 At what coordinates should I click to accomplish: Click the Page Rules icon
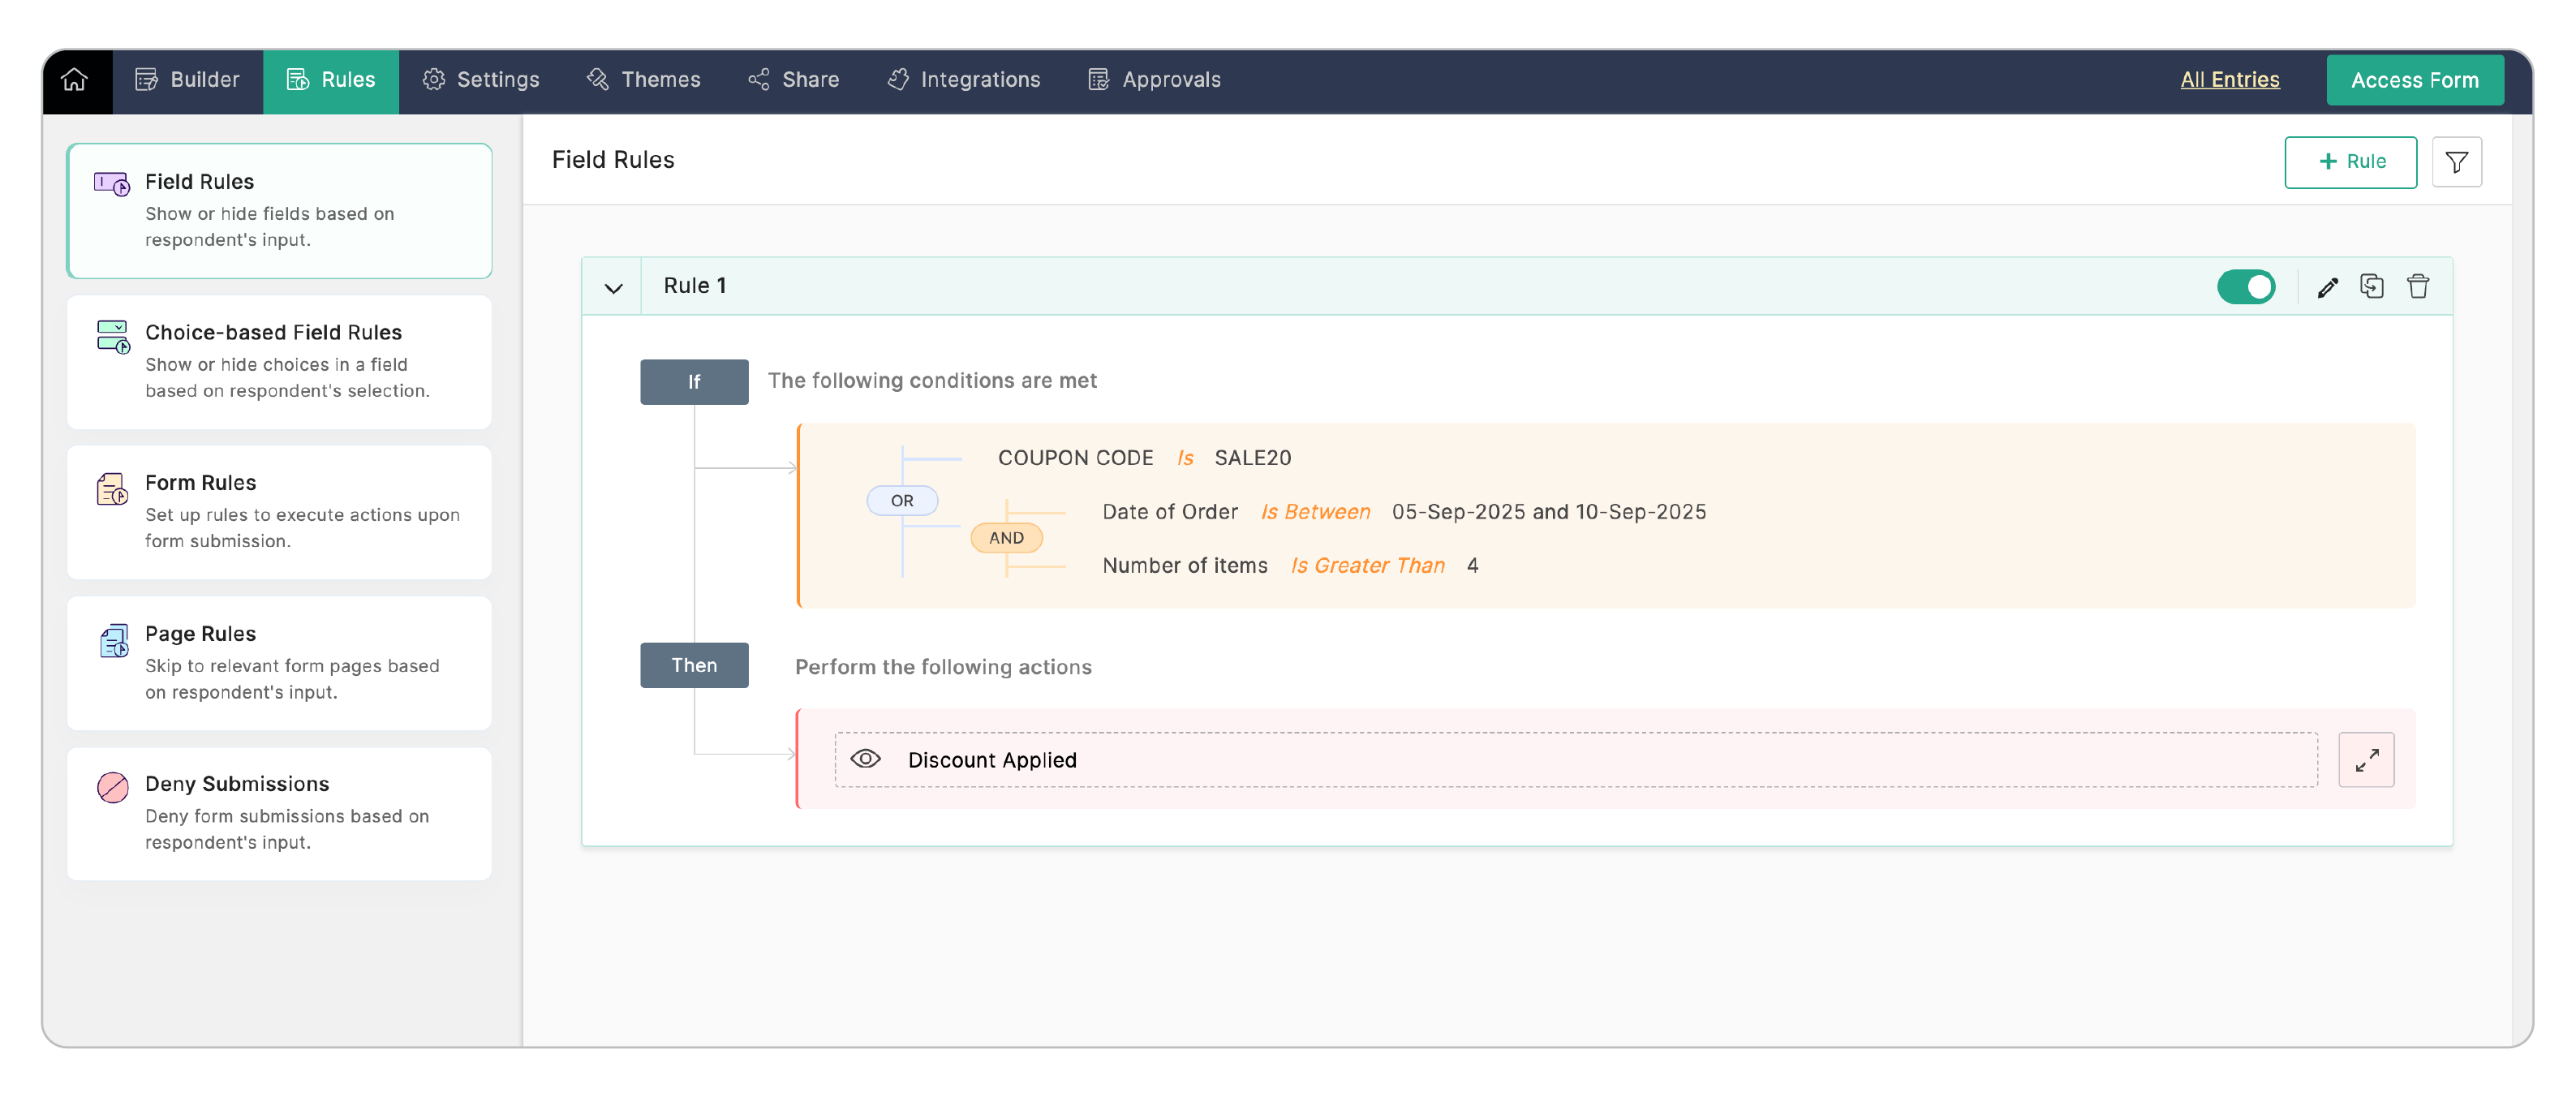point(113,641)
